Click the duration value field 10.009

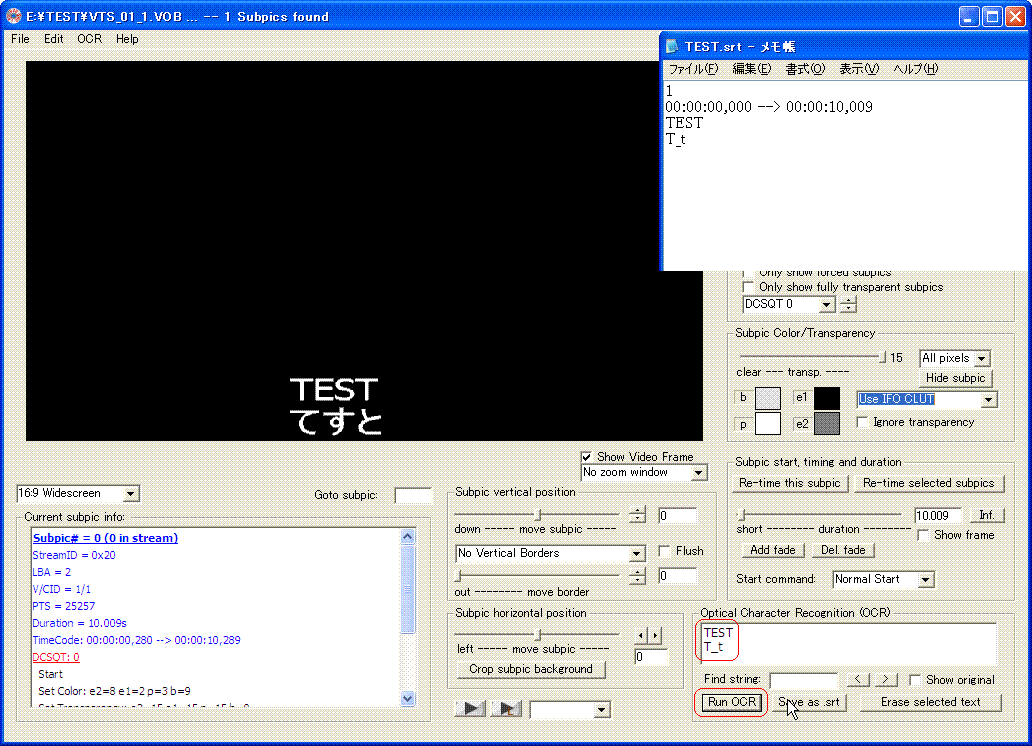[x=939, y=516]
